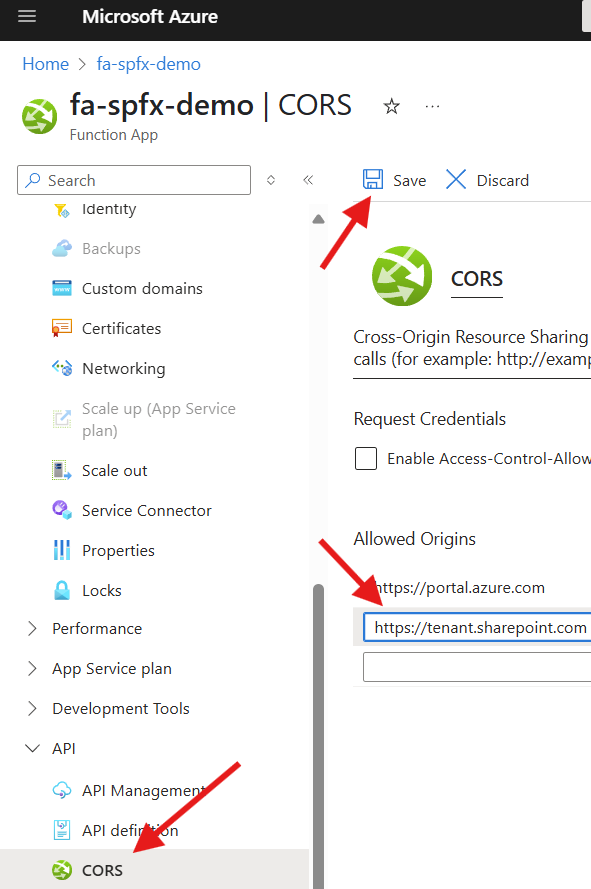Click the Discard X icon
591x889 pixels.
456,179
